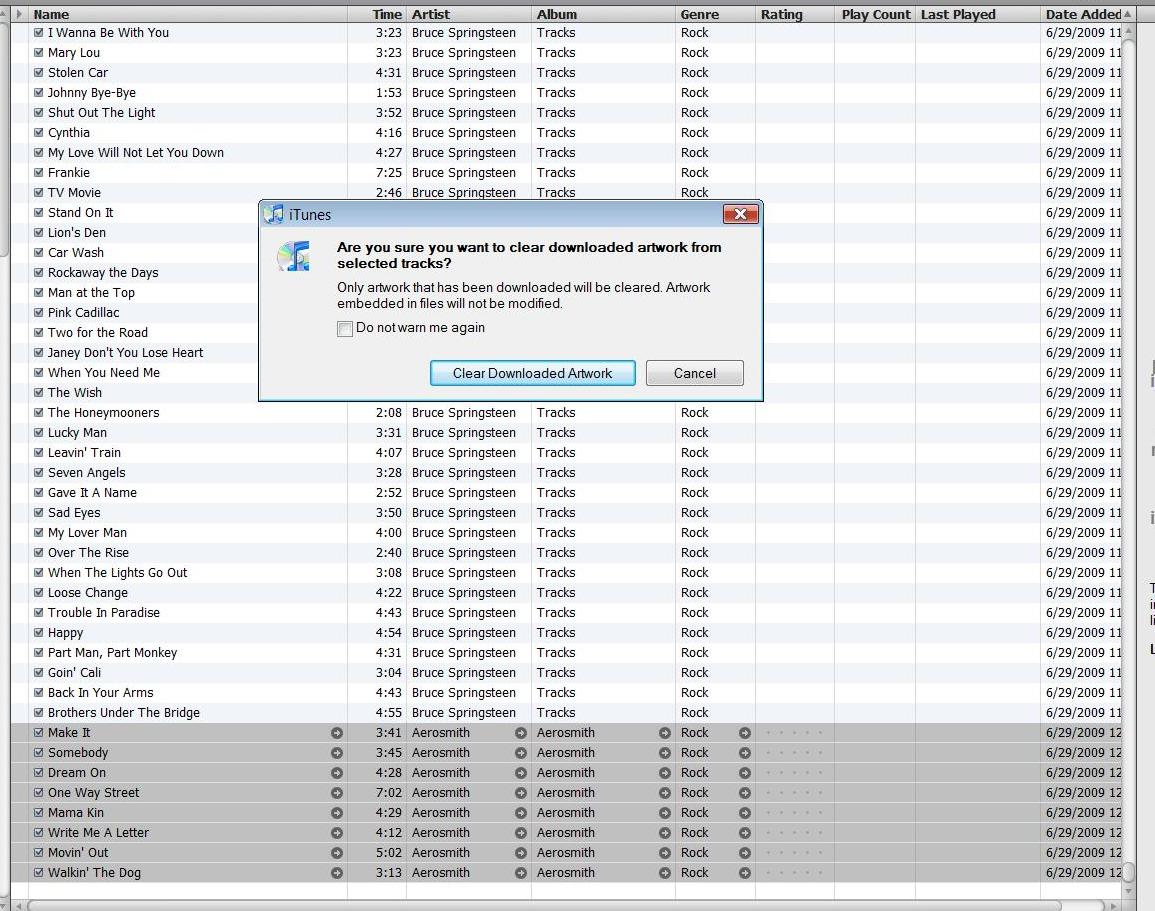Screen dimensions: 1155x911
Task: Click the horizontal scrollbar at the bottom
Action: pyautogui.click(x=544, y=905)
